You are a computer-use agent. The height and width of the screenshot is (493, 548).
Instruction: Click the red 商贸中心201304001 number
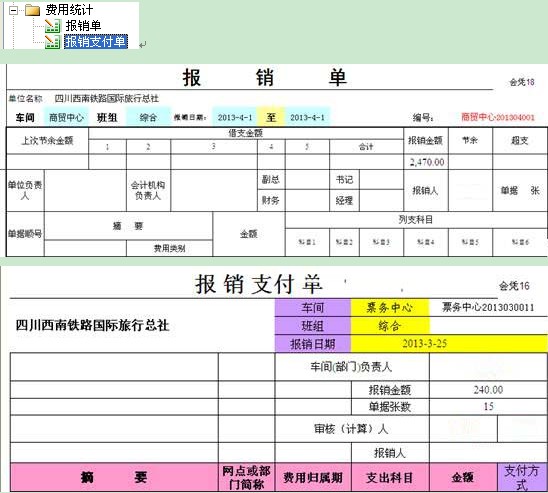(498, 117)
